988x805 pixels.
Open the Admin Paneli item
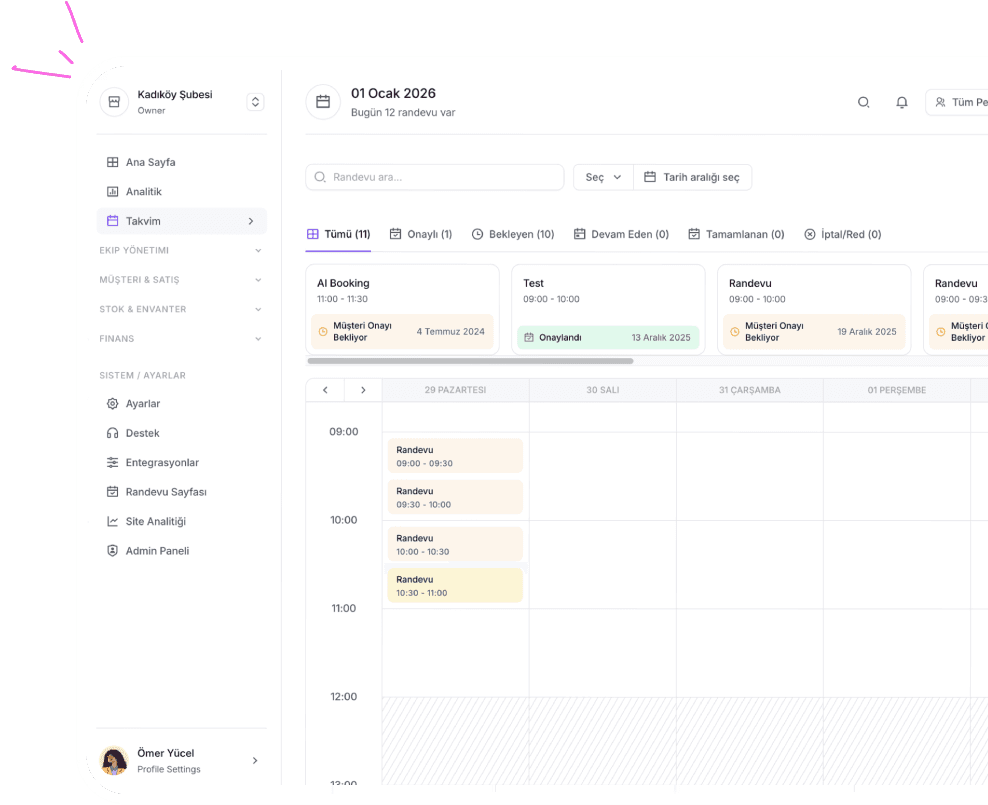pos(156,551)
